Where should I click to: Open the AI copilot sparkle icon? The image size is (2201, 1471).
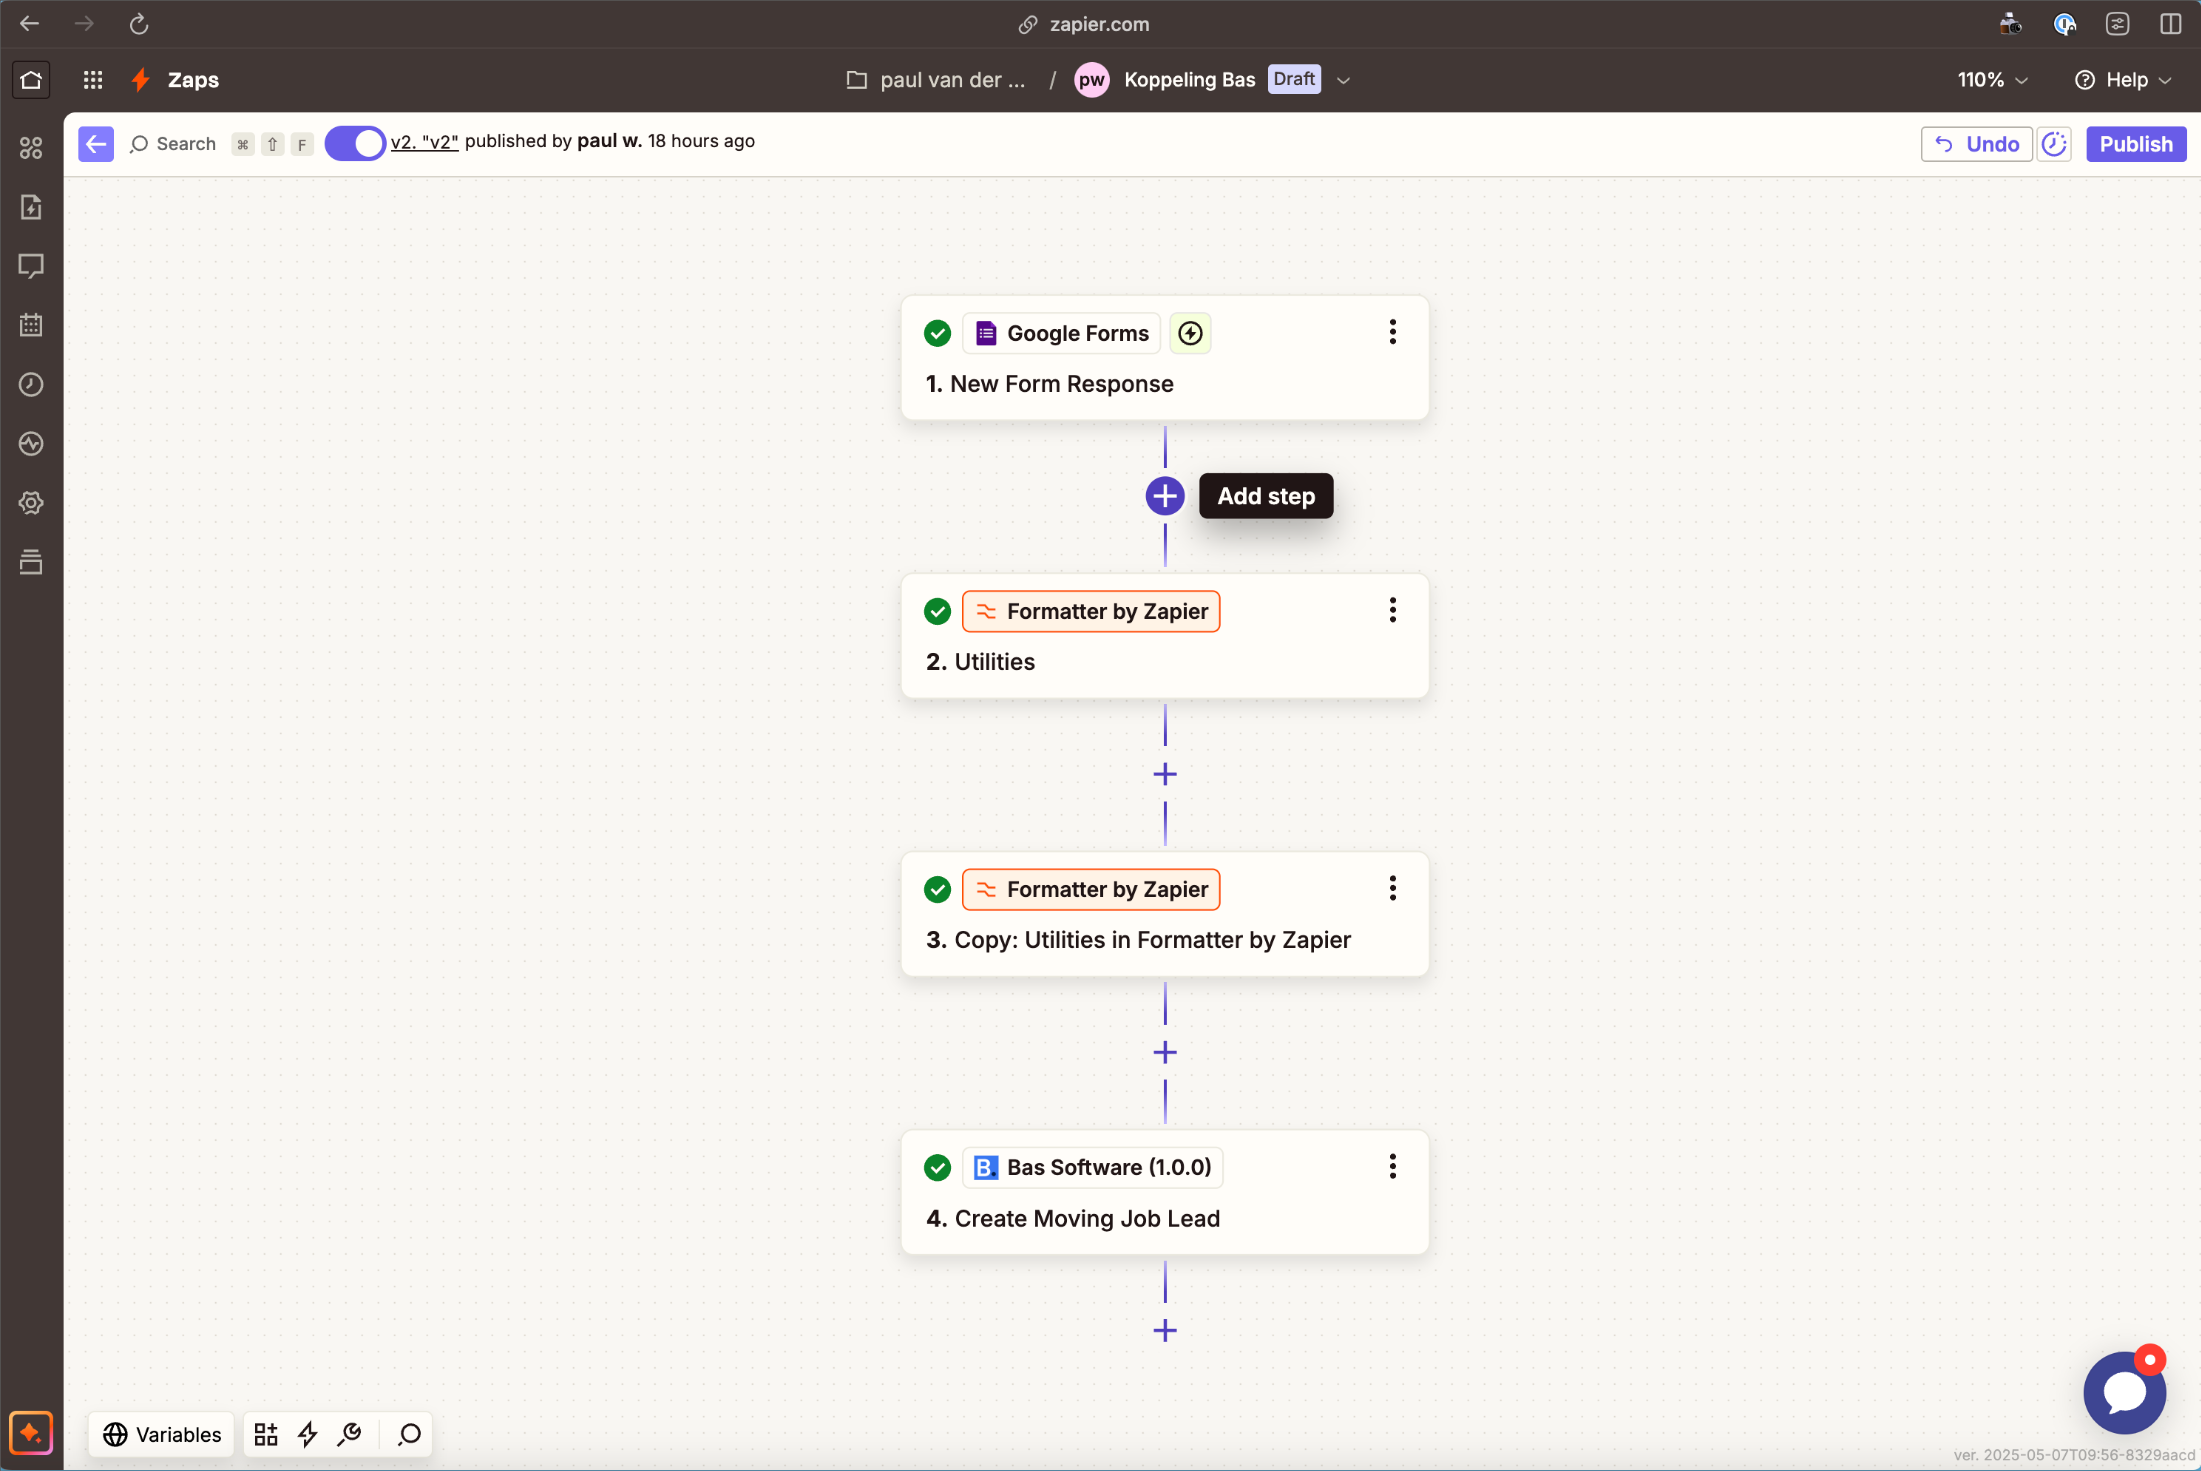click(x=31, y=1434)
